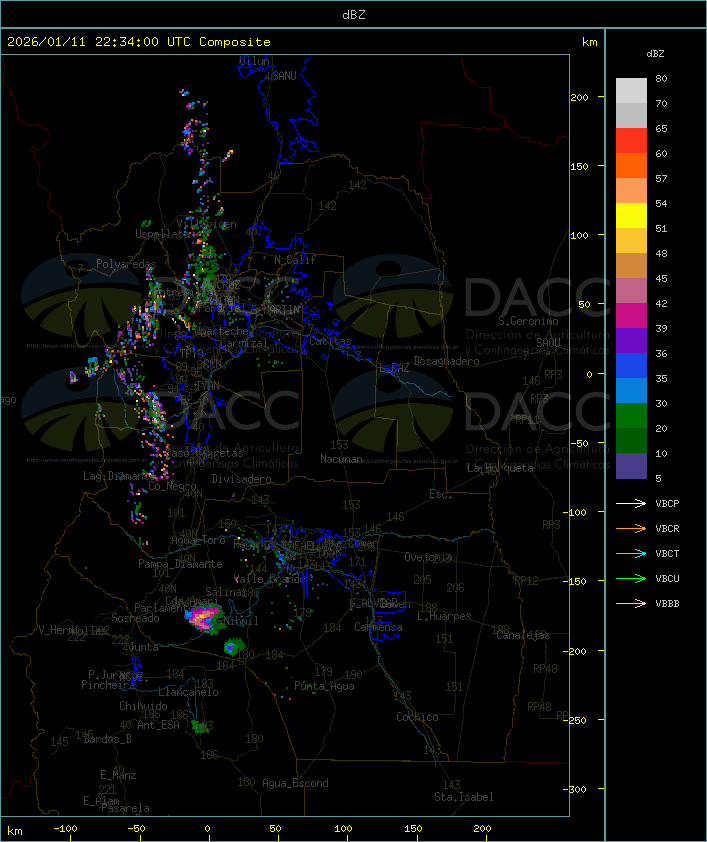
Task: Click the Chihuido map label
Action: pyautogui.click(x=143, y=706)
